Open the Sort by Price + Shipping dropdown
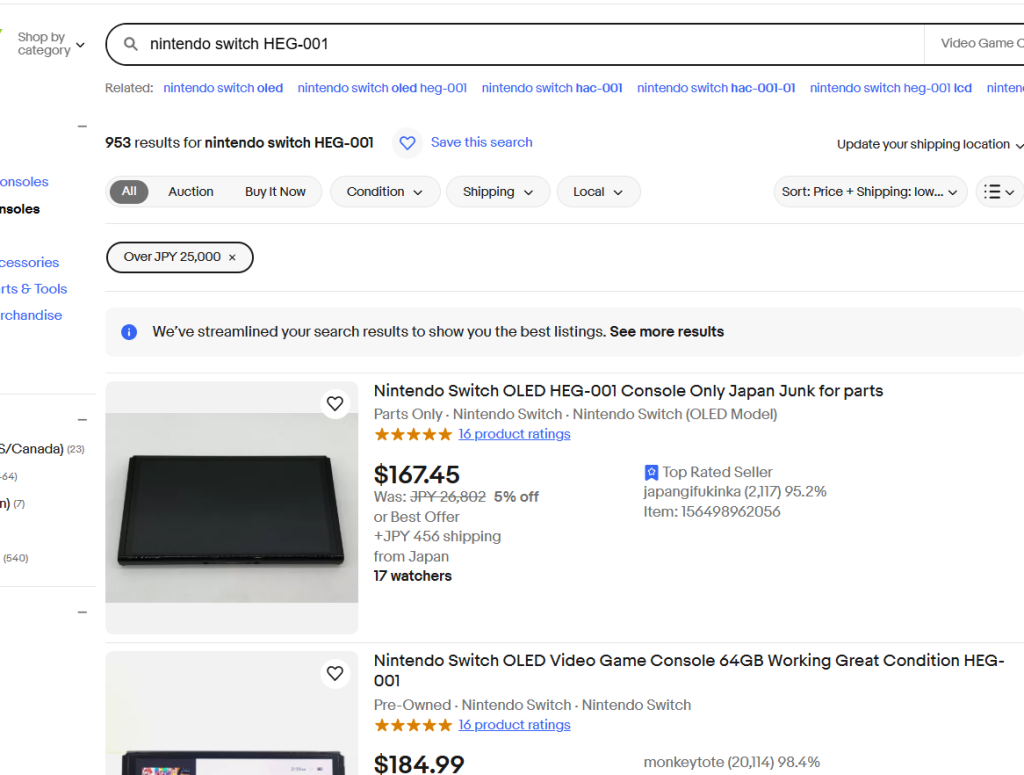Image resolution: width=1024 pixels, height=775 pixels. pos(870,192)
